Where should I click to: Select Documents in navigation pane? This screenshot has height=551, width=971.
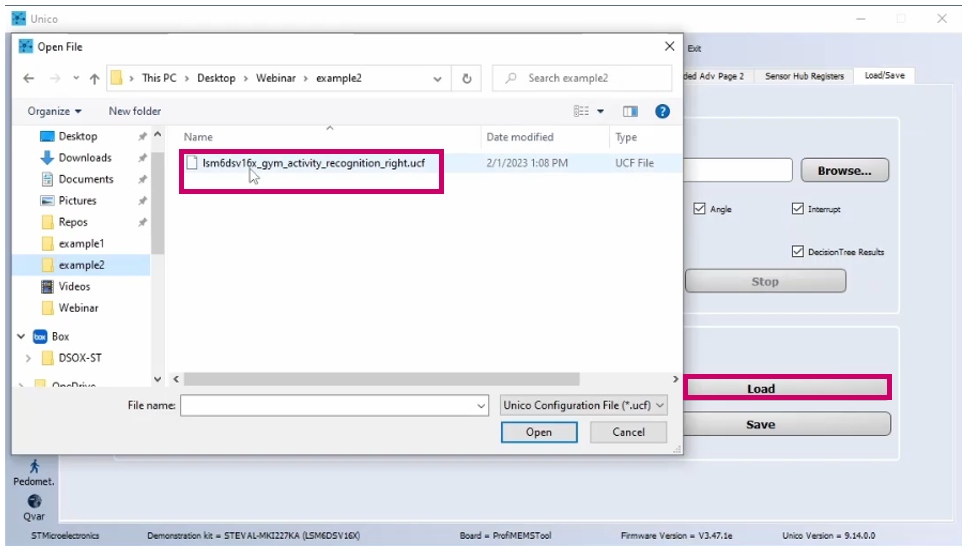click(x=86, y=179)
